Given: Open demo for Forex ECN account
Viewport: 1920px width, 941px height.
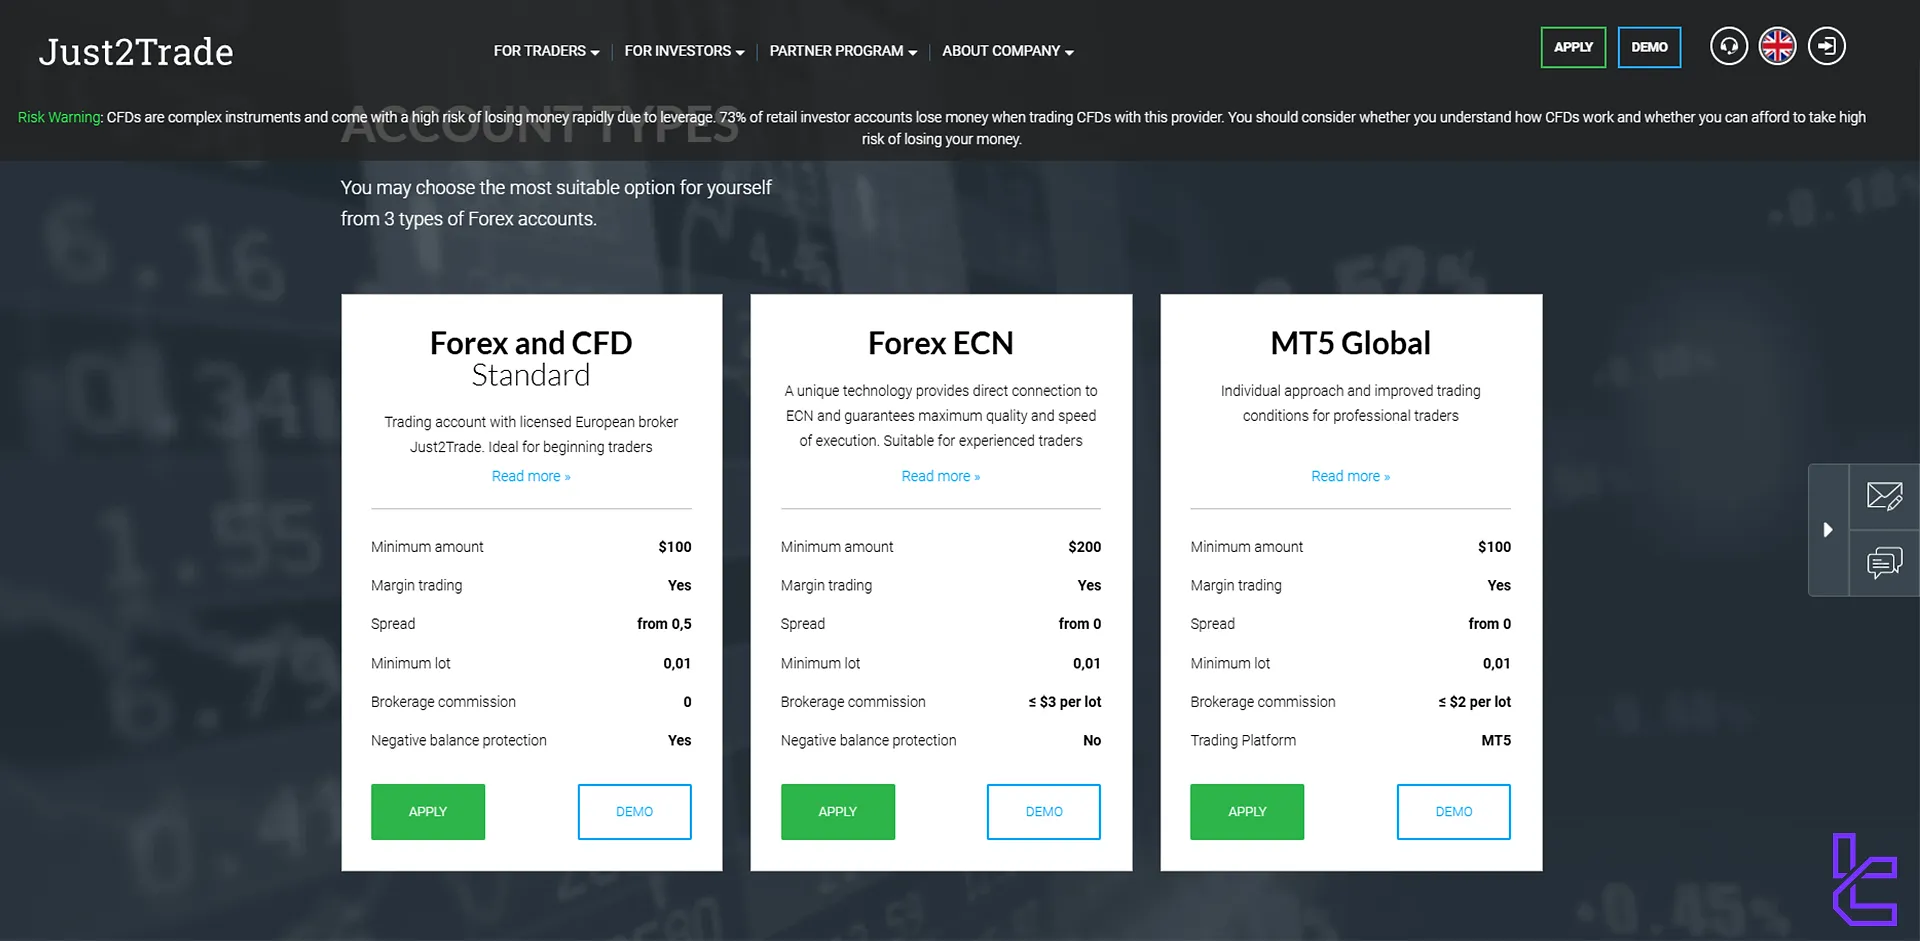Looking at the screenshot, I should click(1044, 812).
